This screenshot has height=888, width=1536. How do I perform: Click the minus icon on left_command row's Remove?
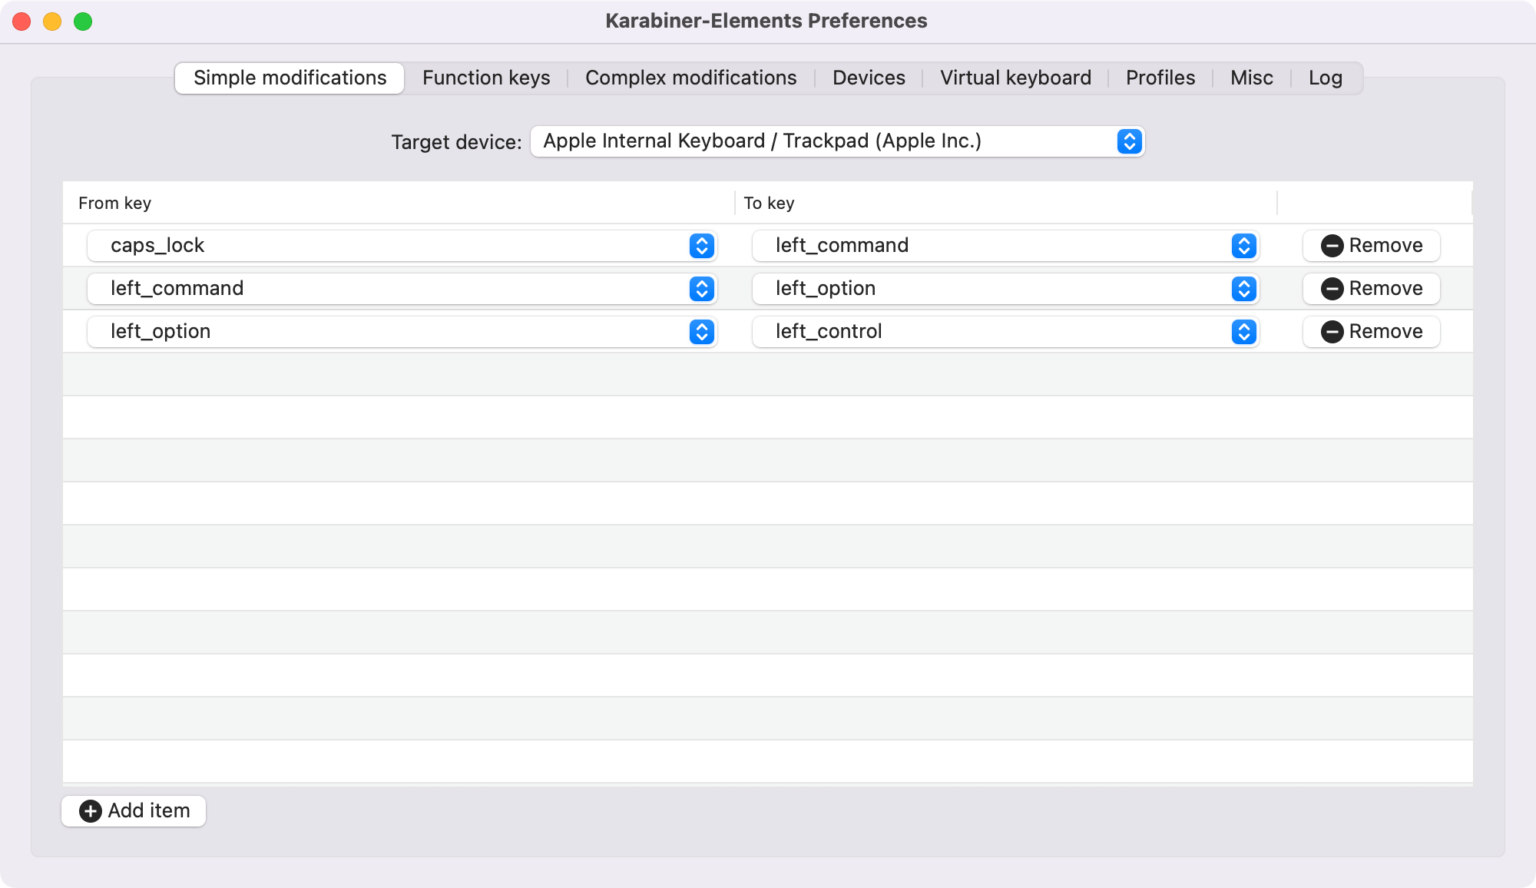click(1331, 289)
